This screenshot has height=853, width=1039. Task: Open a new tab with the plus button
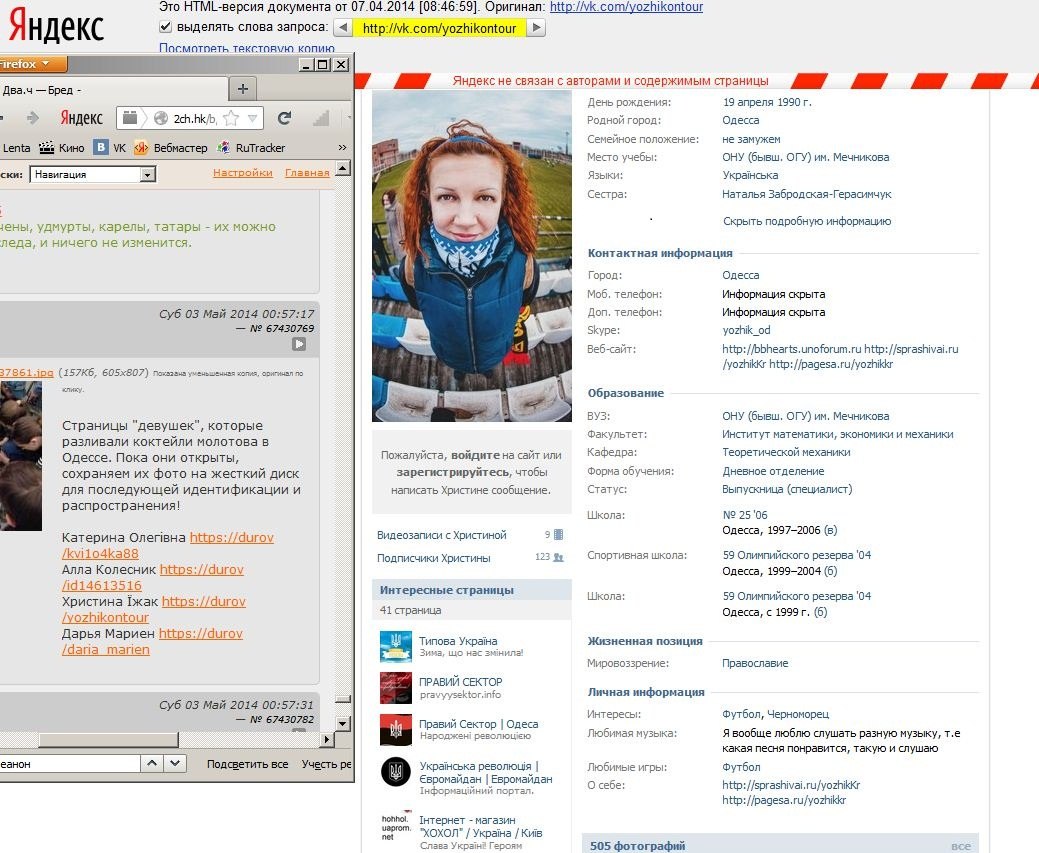(240, 90)
